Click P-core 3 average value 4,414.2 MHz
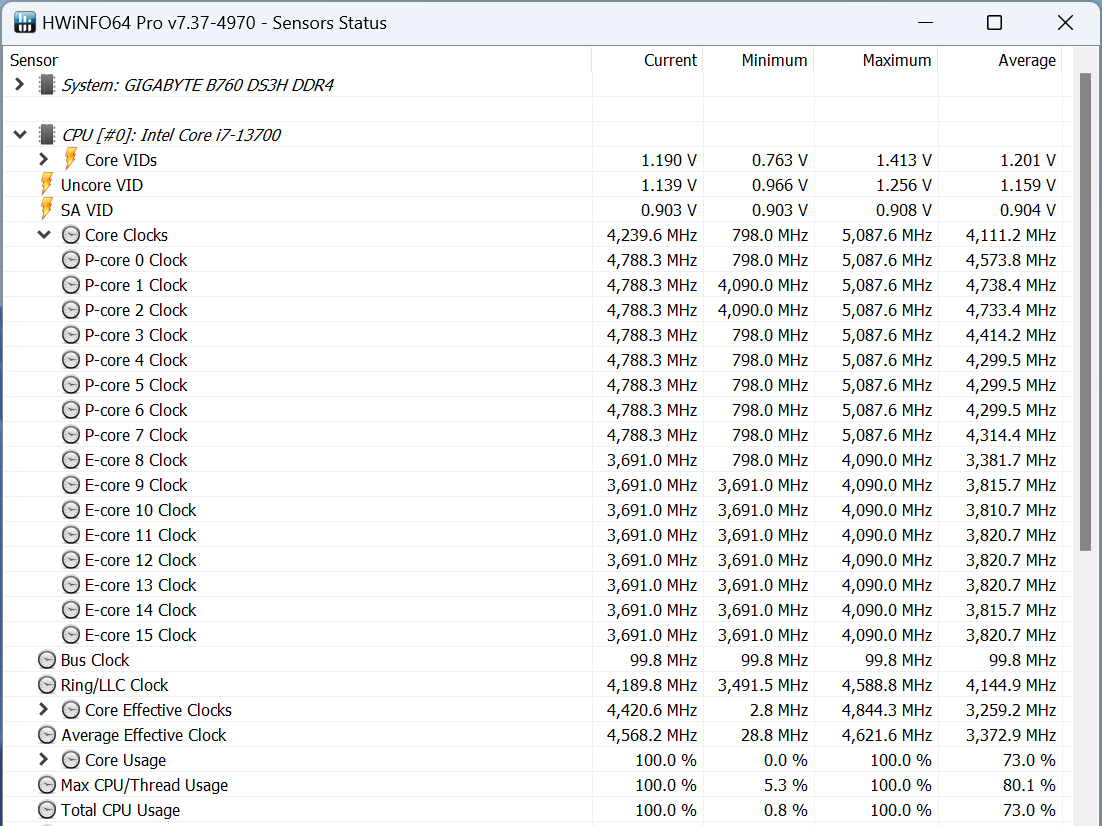Viewport: 1102px width, 826px height. [x=1011, y=335]
